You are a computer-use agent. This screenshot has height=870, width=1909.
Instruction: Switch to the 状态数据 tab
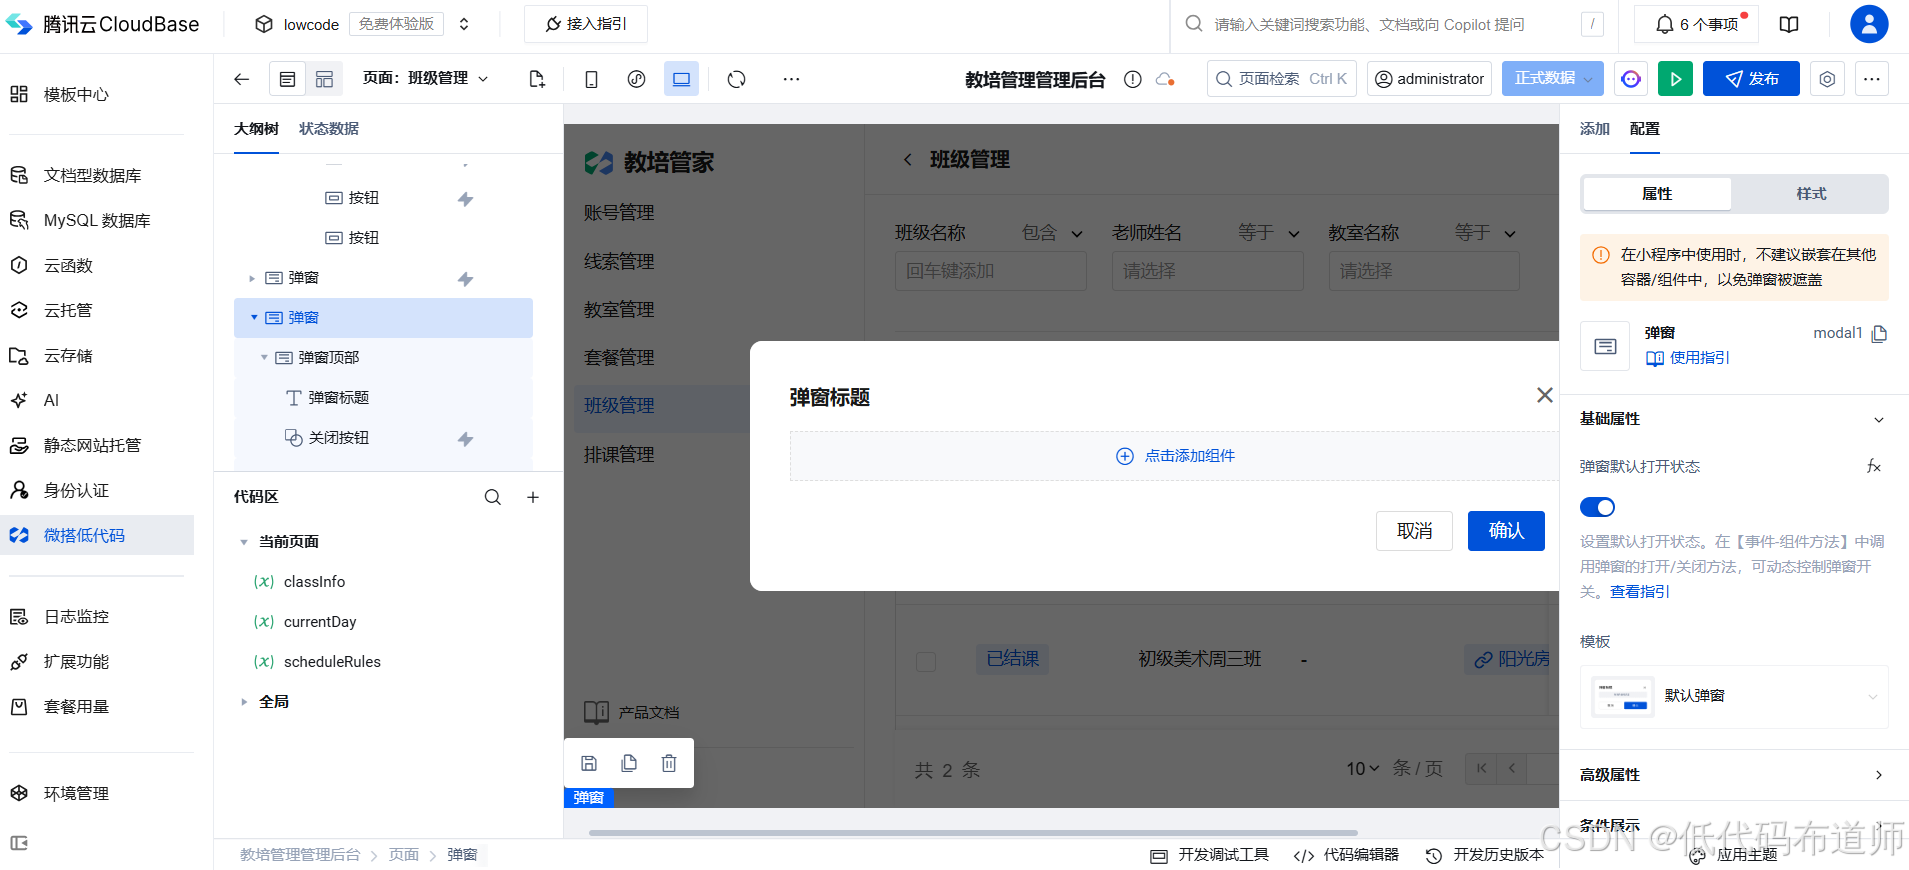point(328,129)
